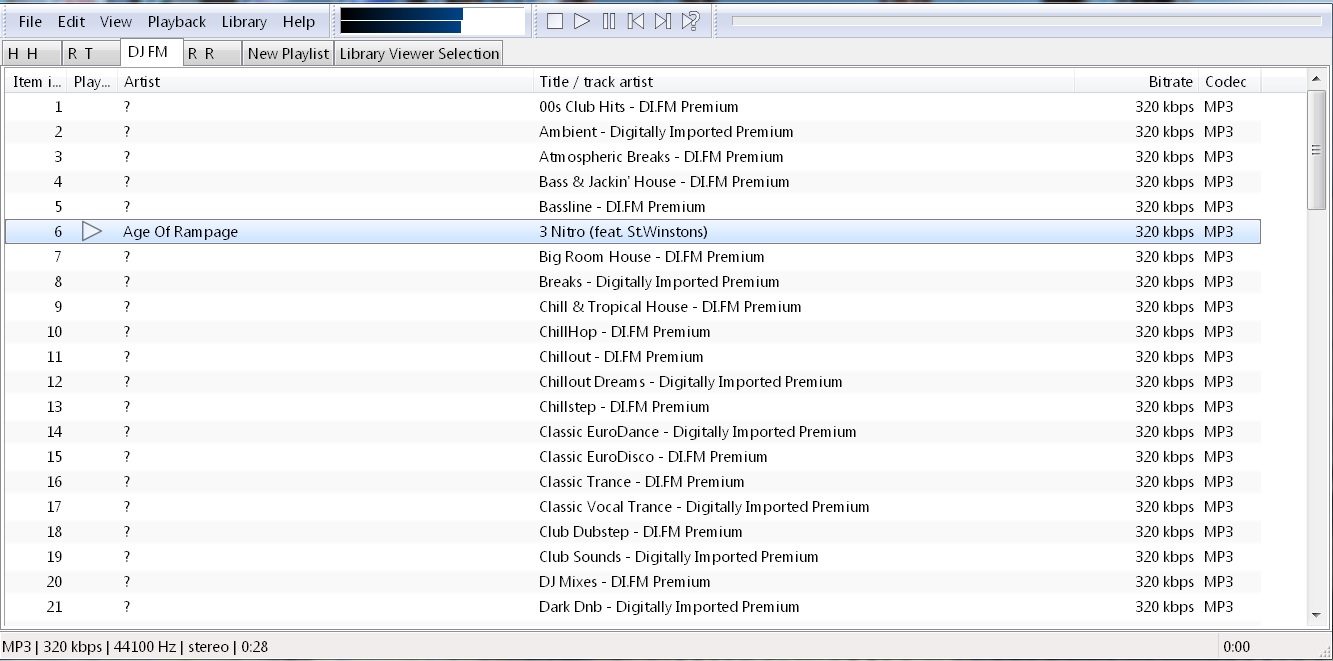The width and height of the screenshot is (1333, 661).
Task: Sort by the Item index column header
Action: tap(38, 82)
